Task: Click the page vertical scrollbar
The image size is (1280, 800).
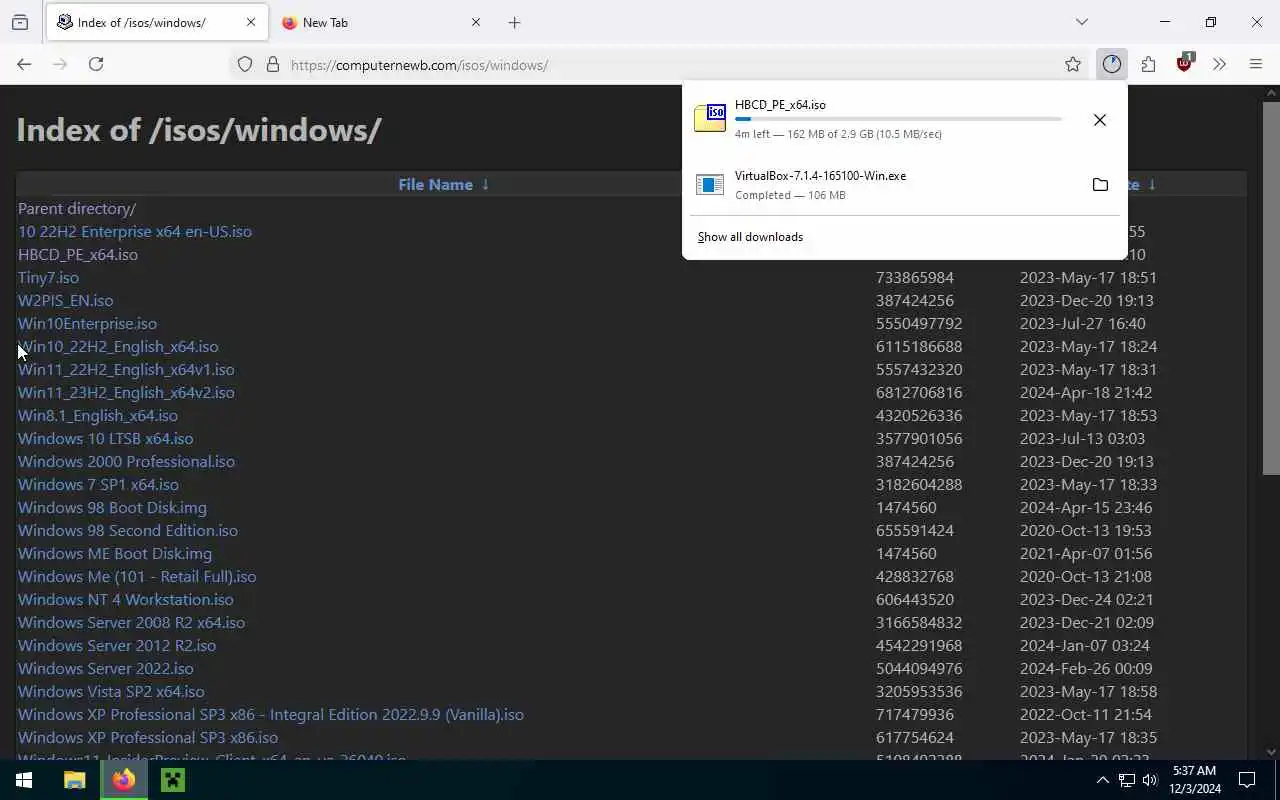Action: coord(1271,288)
